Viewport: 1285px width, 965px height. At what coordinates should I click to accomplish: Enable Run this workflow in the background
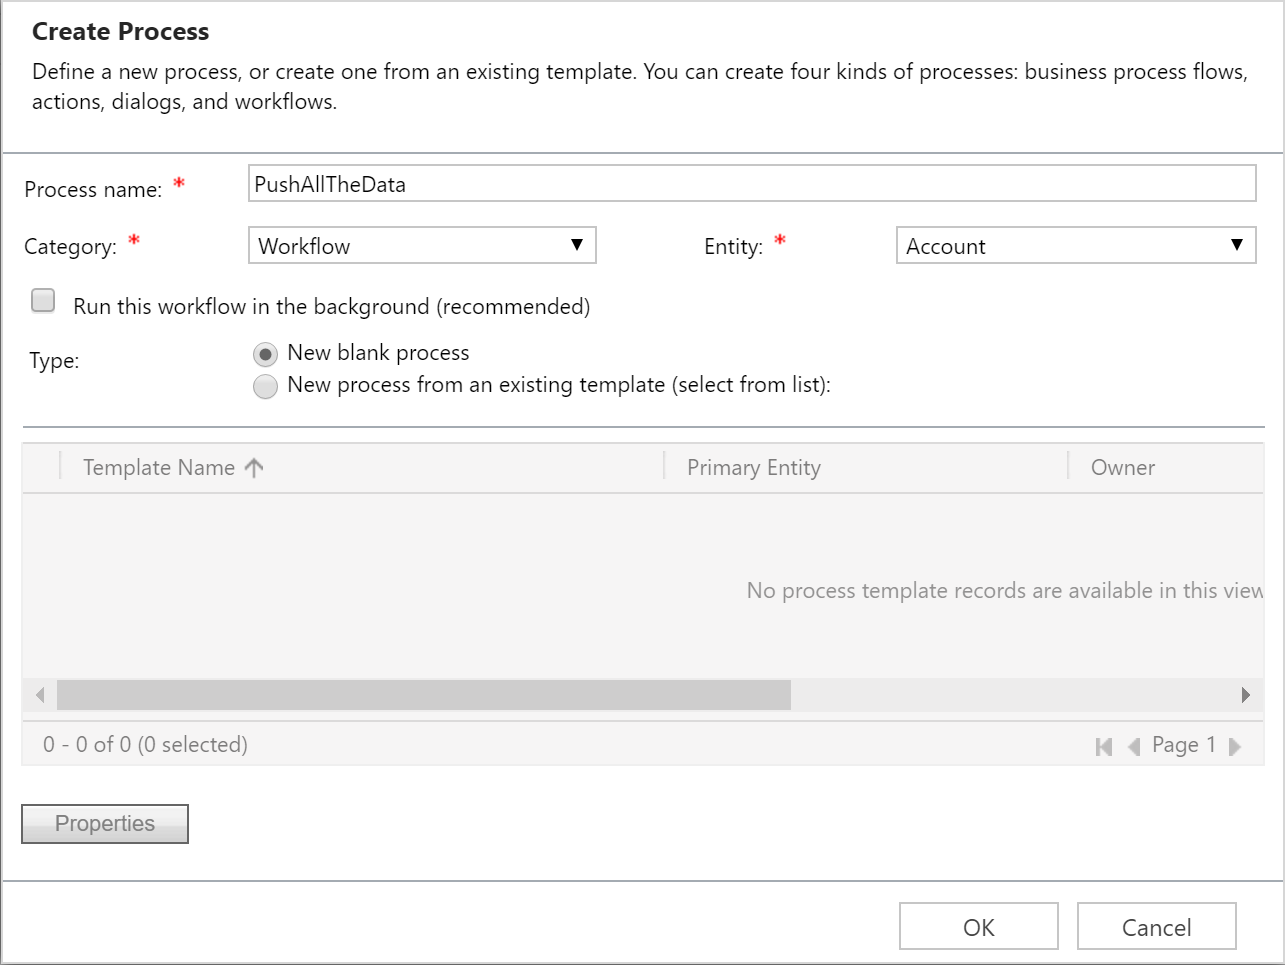click(x=43, y=301)
